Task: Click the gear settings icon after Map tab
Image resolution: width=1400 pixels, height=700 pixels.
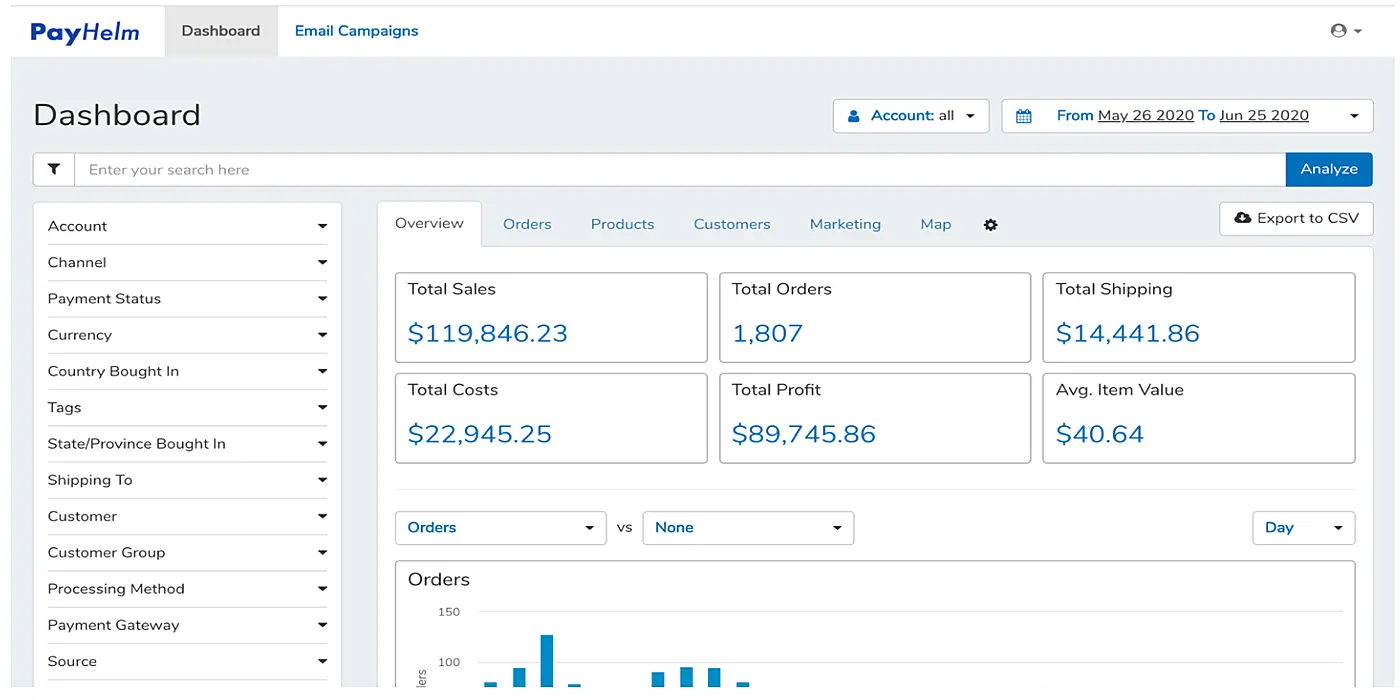Action: (x=990, y=225)
